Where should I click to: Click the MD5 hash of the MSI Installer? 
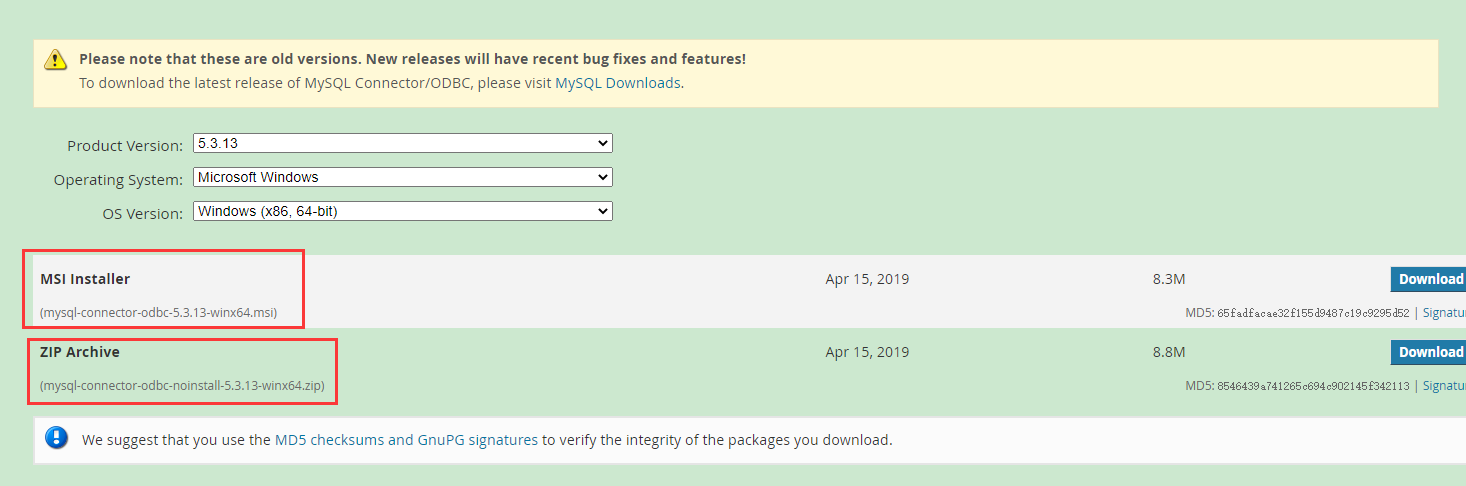(x=1313, y=313)
